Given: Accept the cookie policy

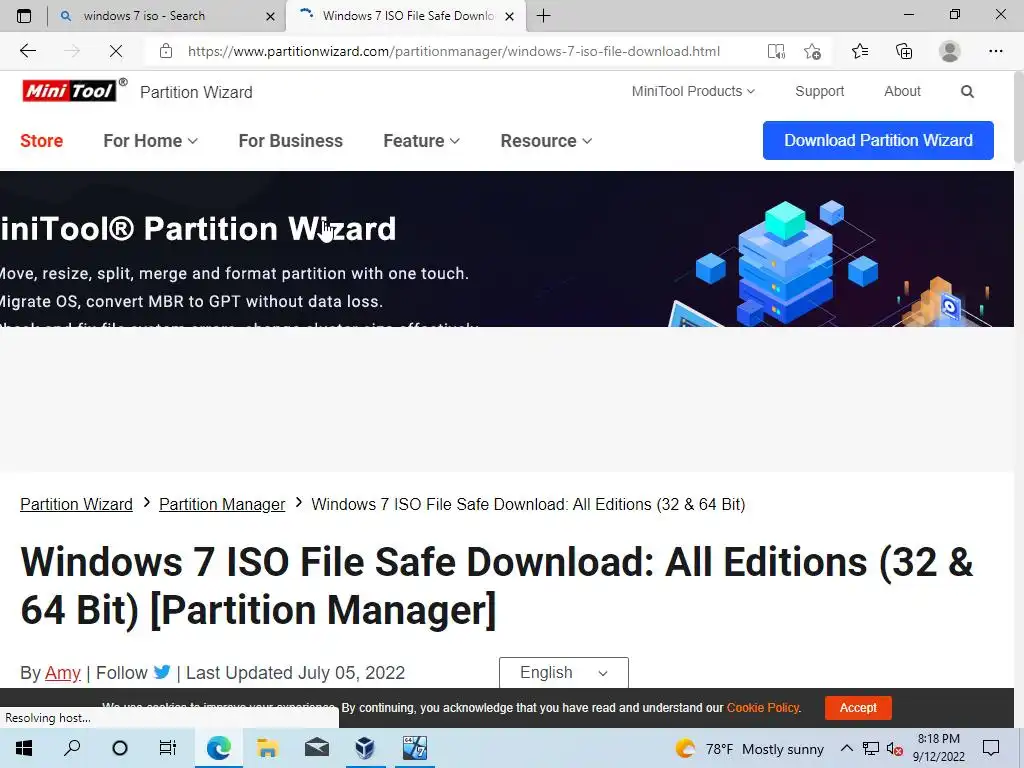Looking at the screenshot, I should pyautogui.click(x=857, y=707).
